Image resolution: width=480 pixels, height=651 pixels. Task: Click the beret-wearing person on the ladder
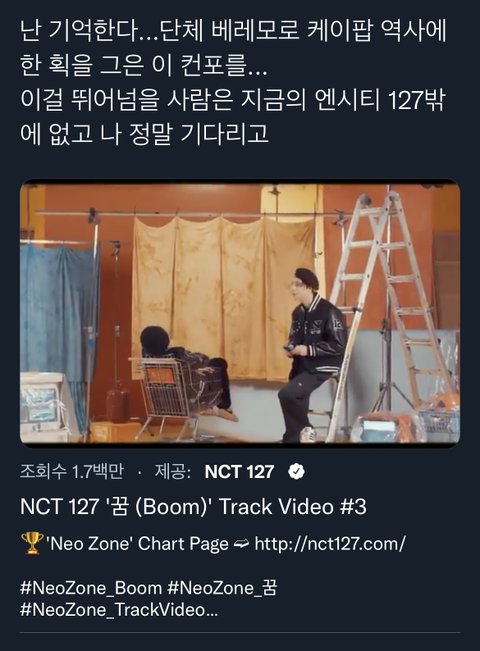[311, 355]
